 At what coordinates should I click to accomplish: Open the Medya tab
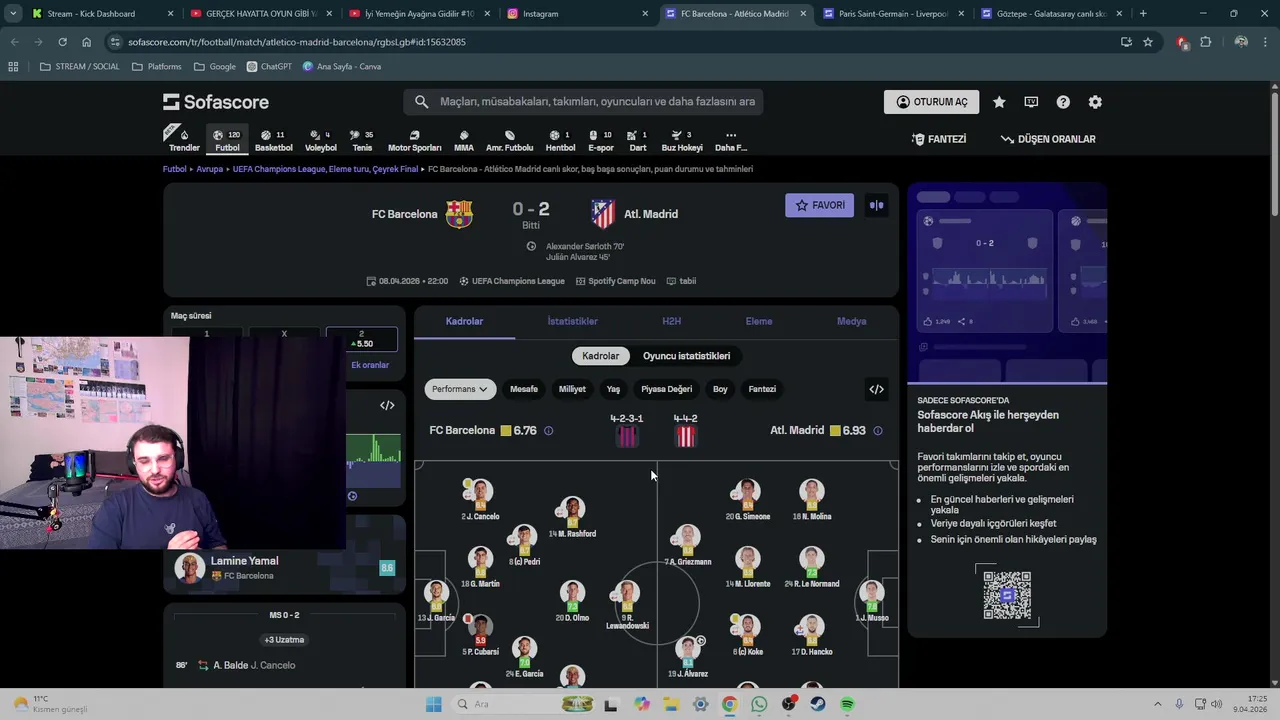pyautogui.click(x=851, y=321)
